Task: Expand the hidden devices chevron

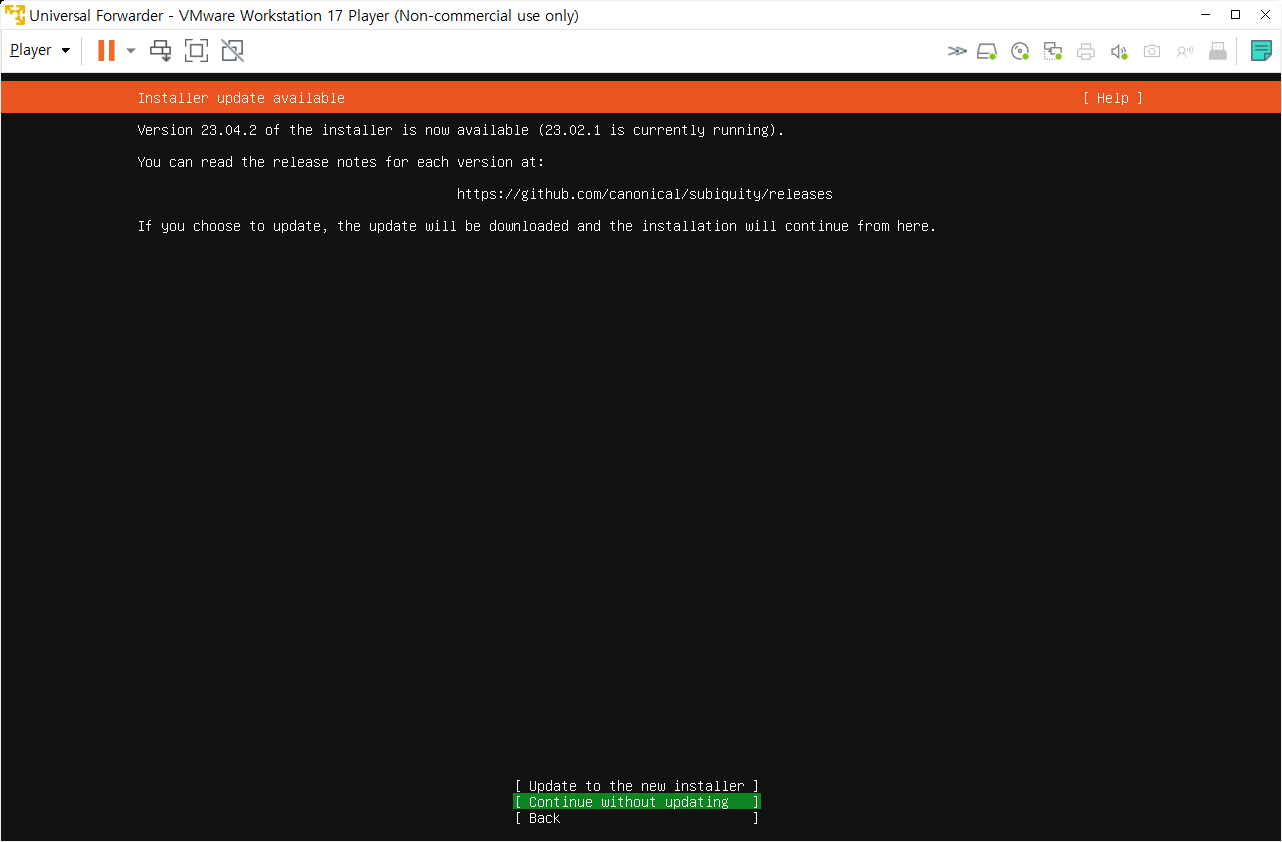Action: click(957, 51)
